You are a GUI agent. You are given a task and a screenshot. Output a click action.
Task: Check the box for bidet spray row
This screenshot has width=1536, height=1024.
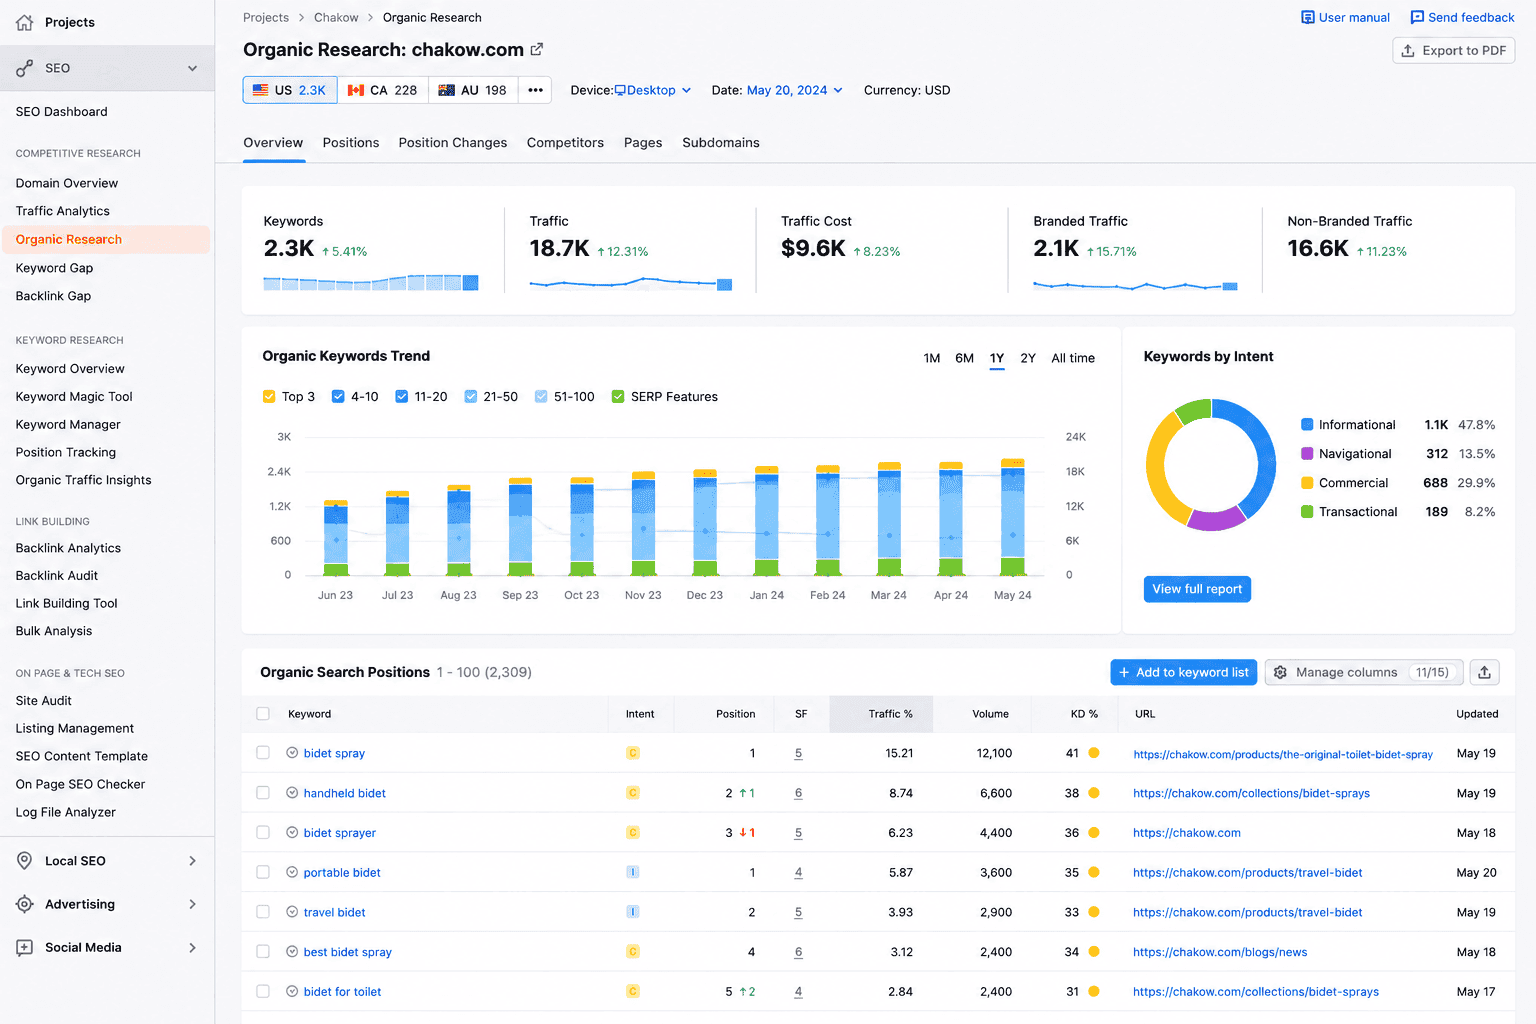click(x=263, y=753)
